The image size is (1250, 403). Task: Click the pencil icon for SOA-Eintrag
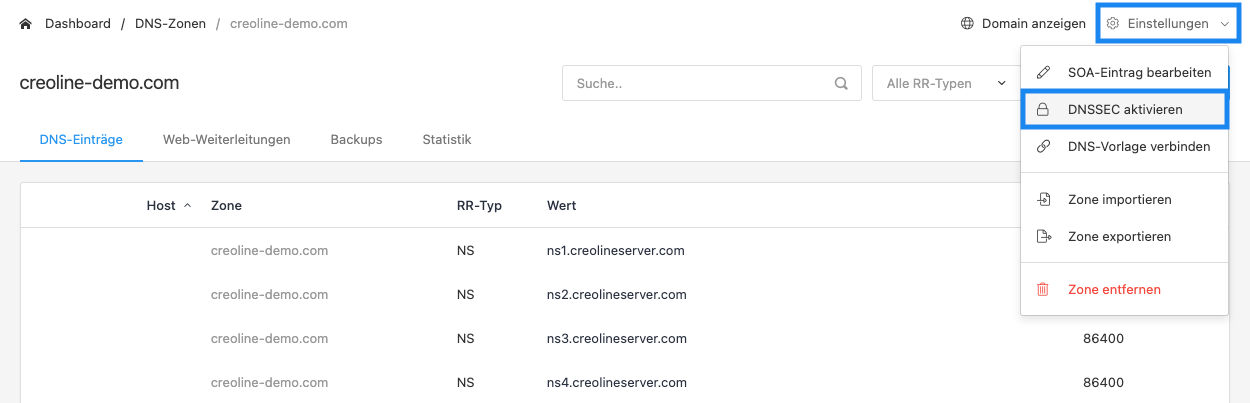pyautogui.click(x=1043, y=72)
